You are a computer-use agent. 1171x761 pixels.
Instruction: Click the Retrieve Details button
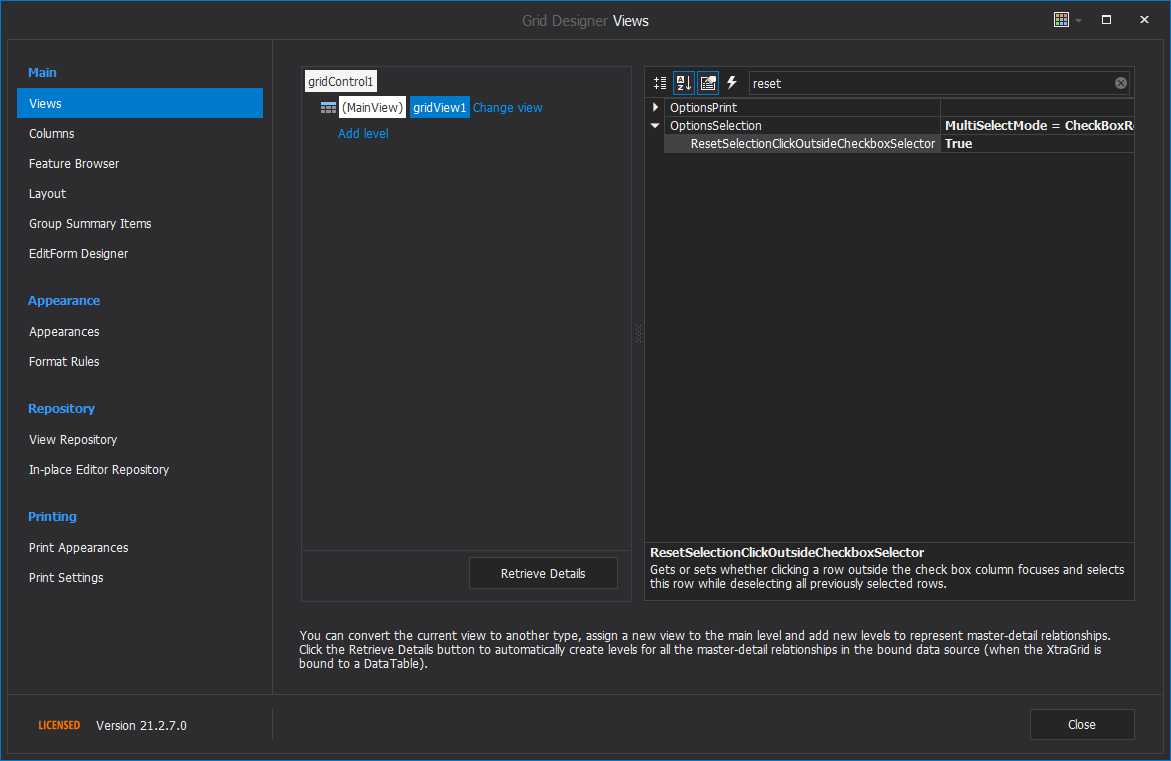click(x=543, y=574)
